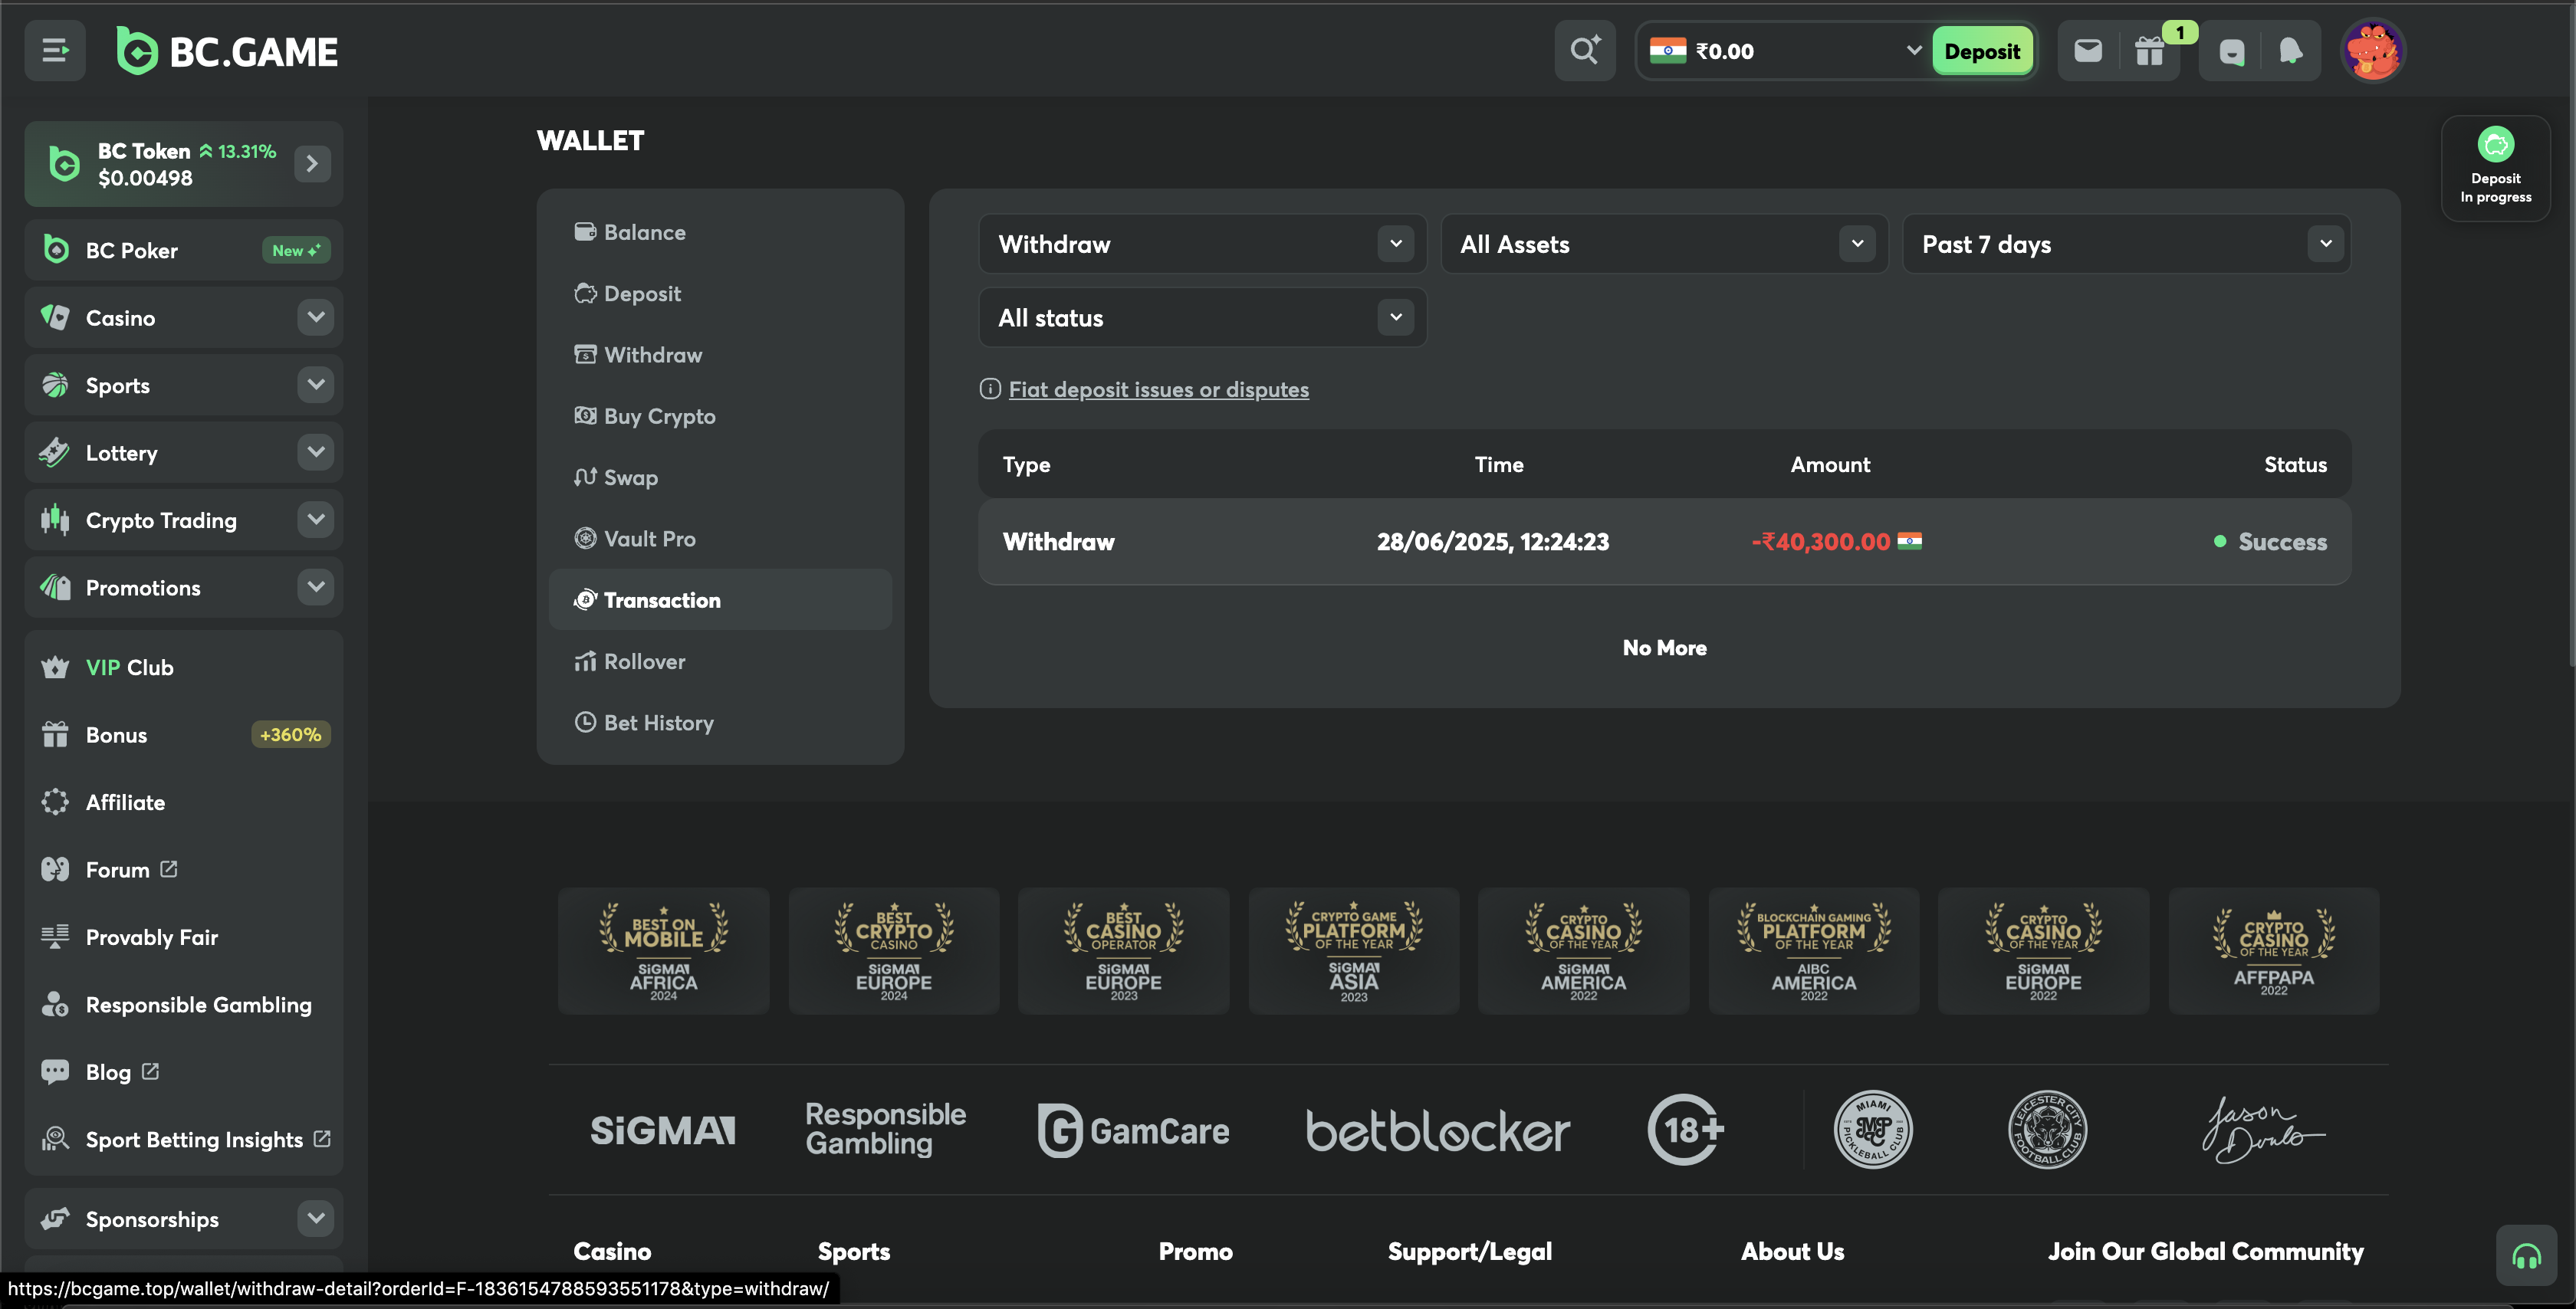
Task: Select the Transaction wallet tab
Action: tap(720, 600)
